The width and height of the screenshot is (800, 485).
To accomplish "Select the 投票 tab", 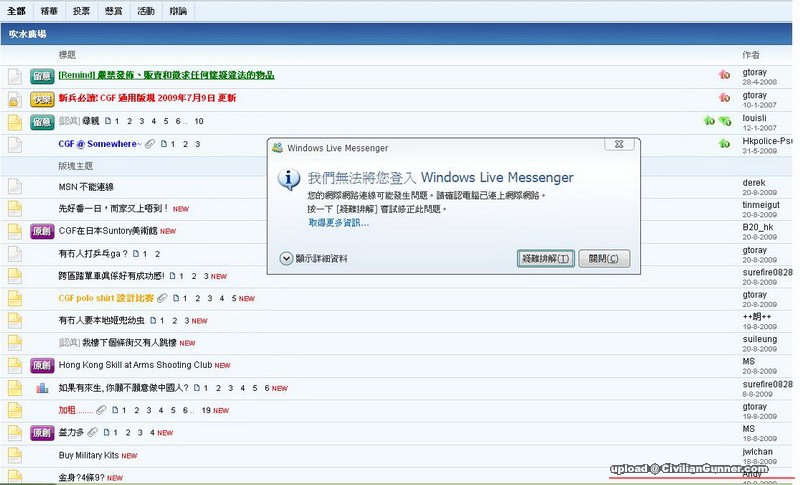I will [82, 11].
